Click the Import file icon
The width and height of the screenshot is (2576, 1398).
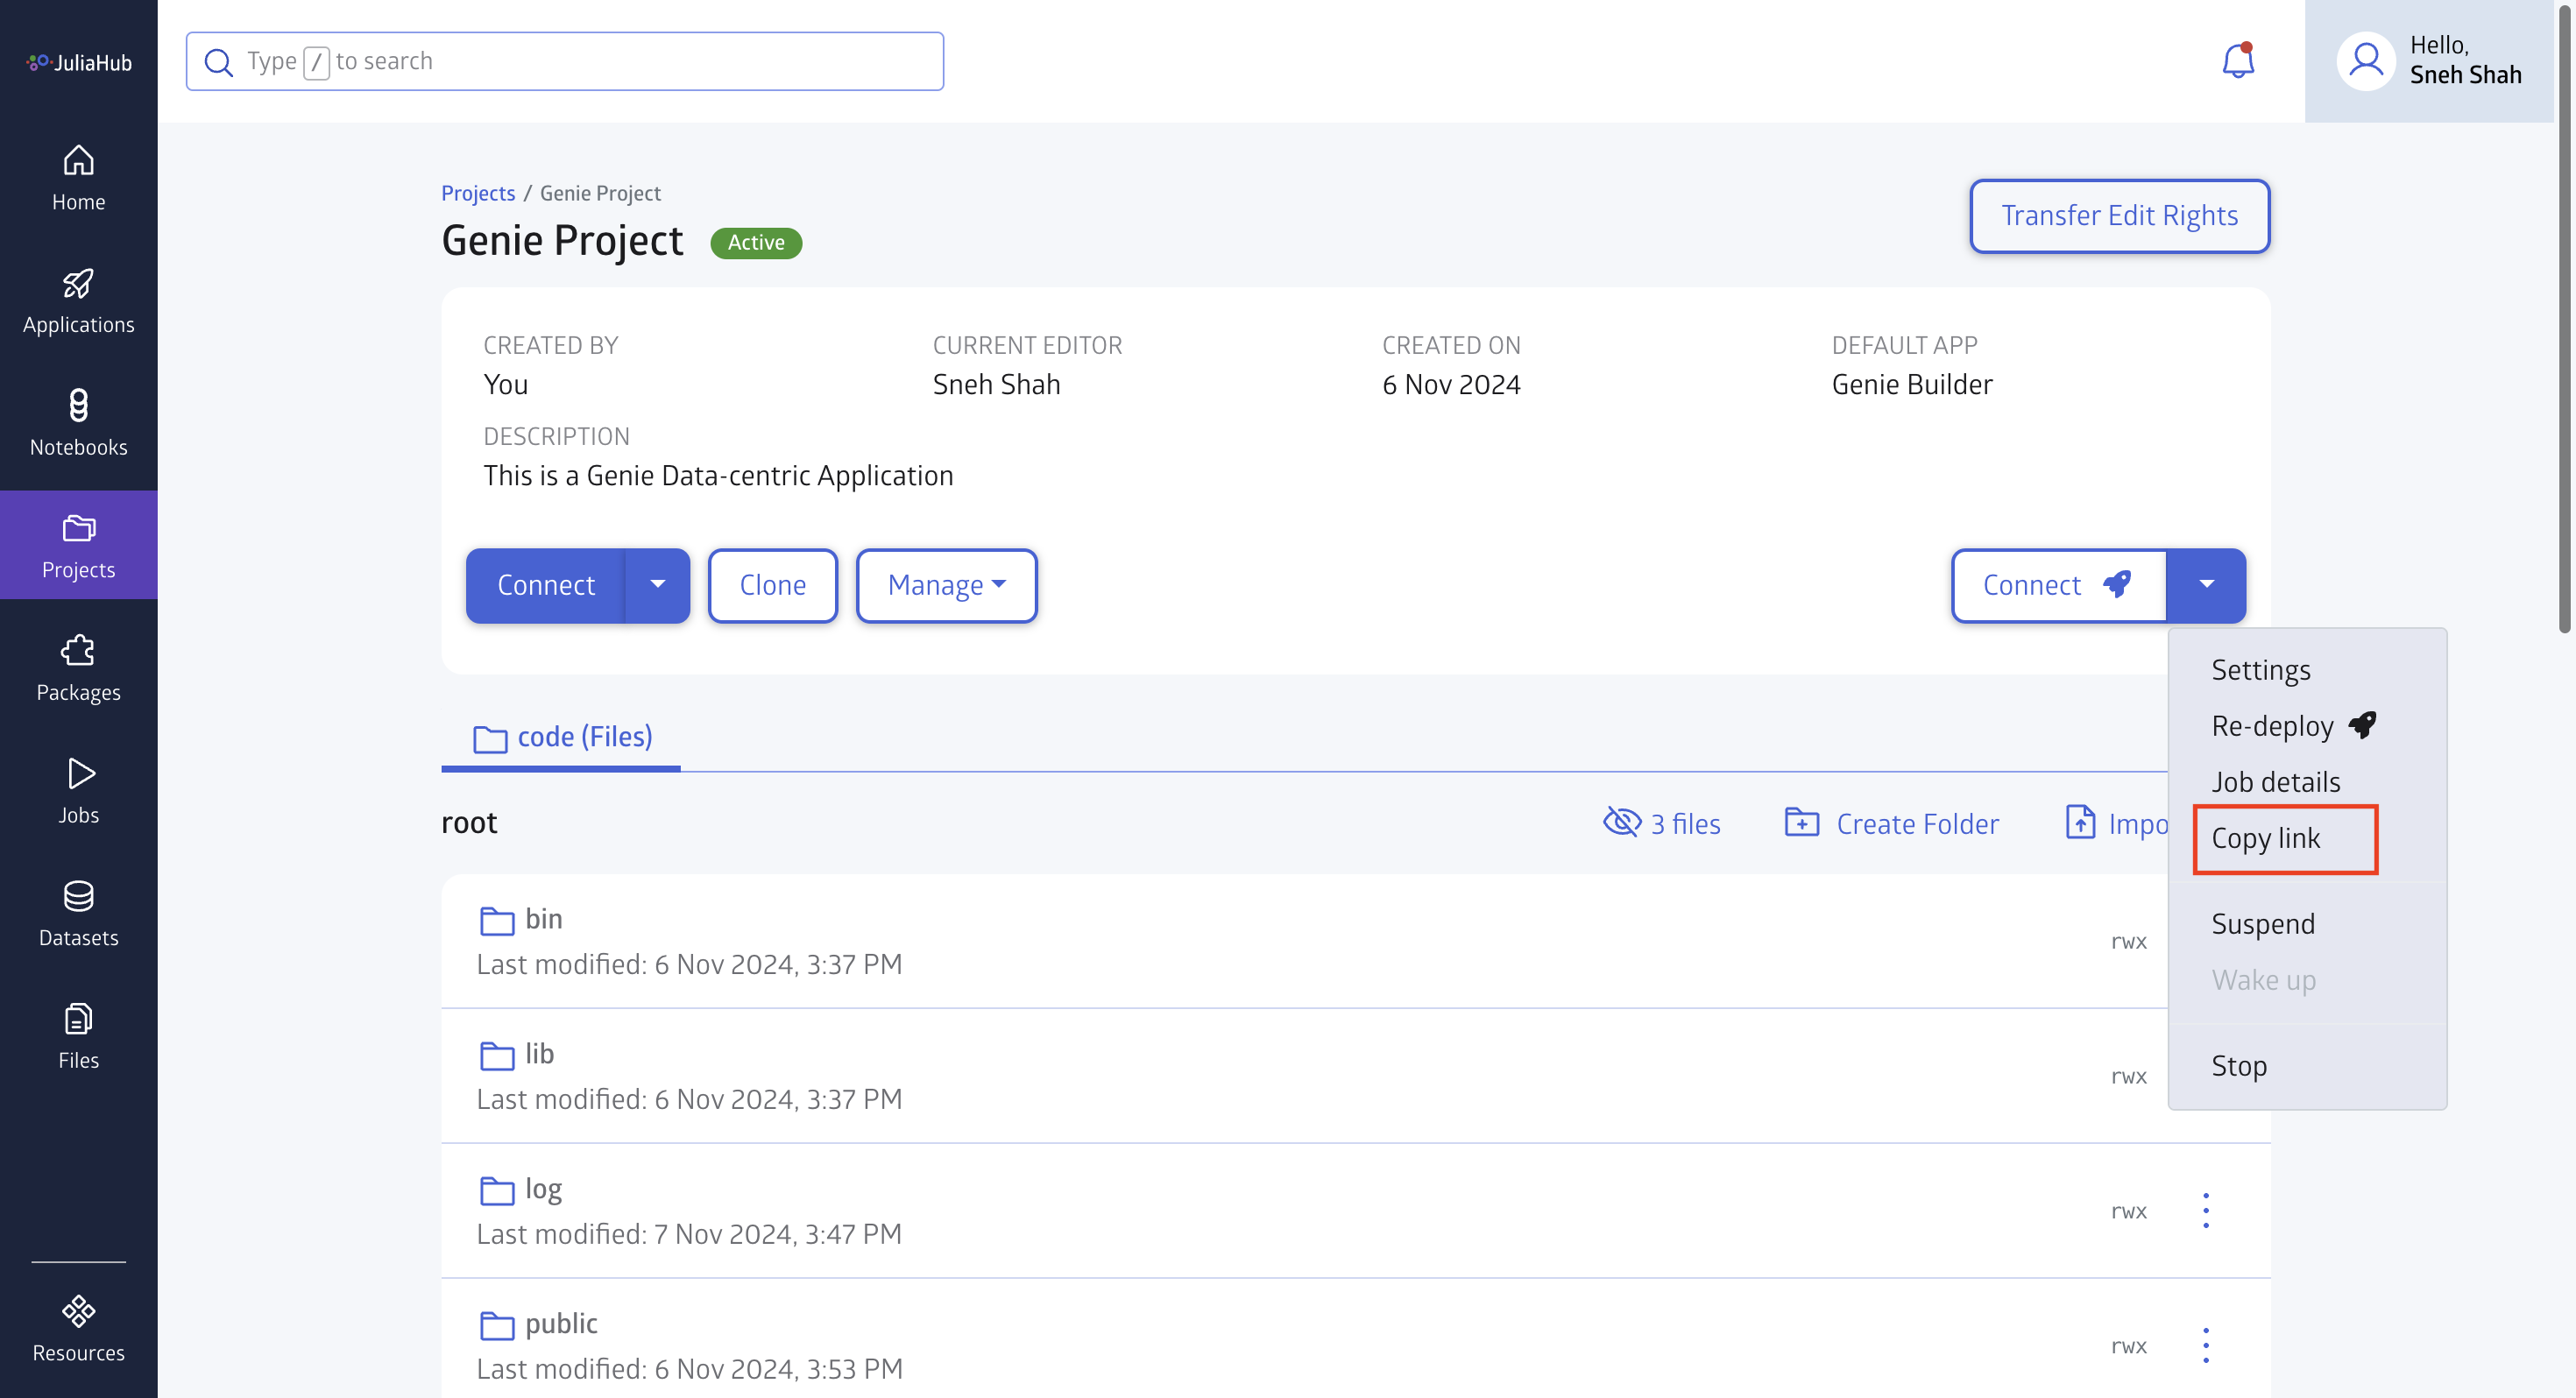coord(2080,823)
